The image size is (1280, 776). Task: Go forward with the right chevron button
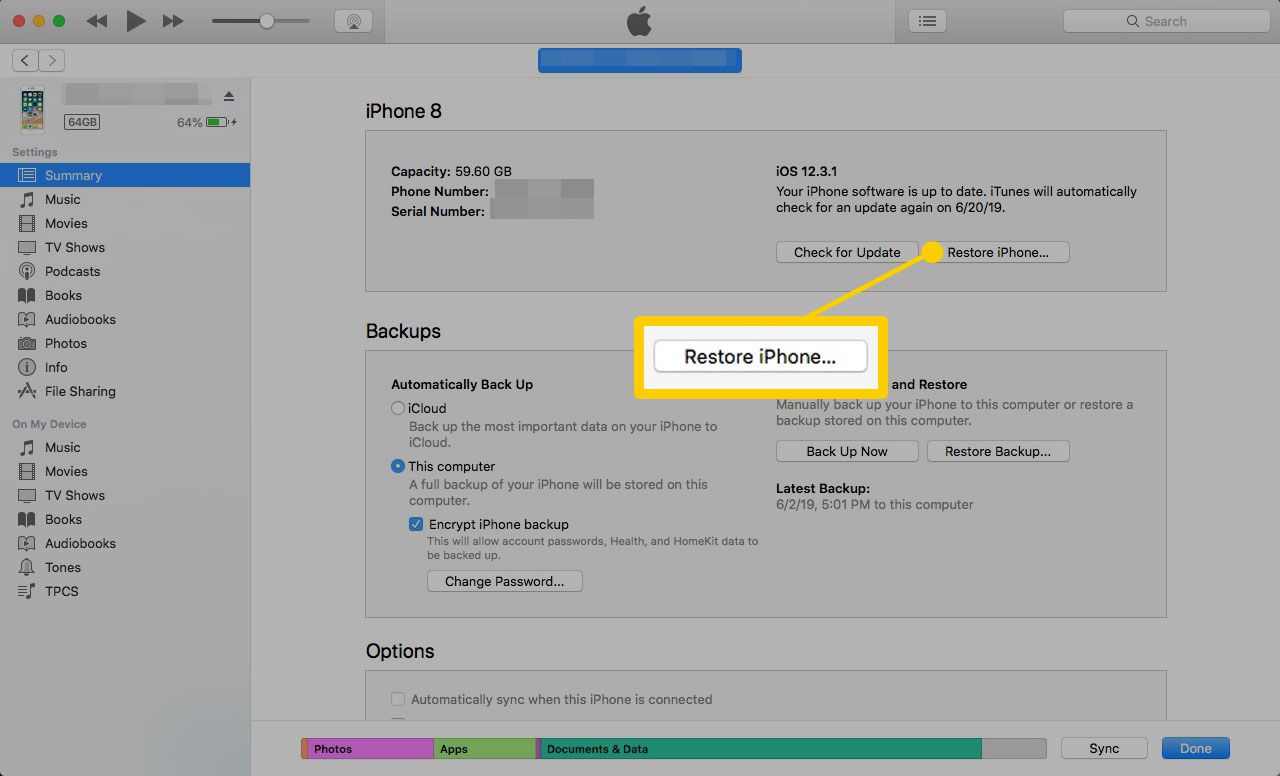click(52, 61)
